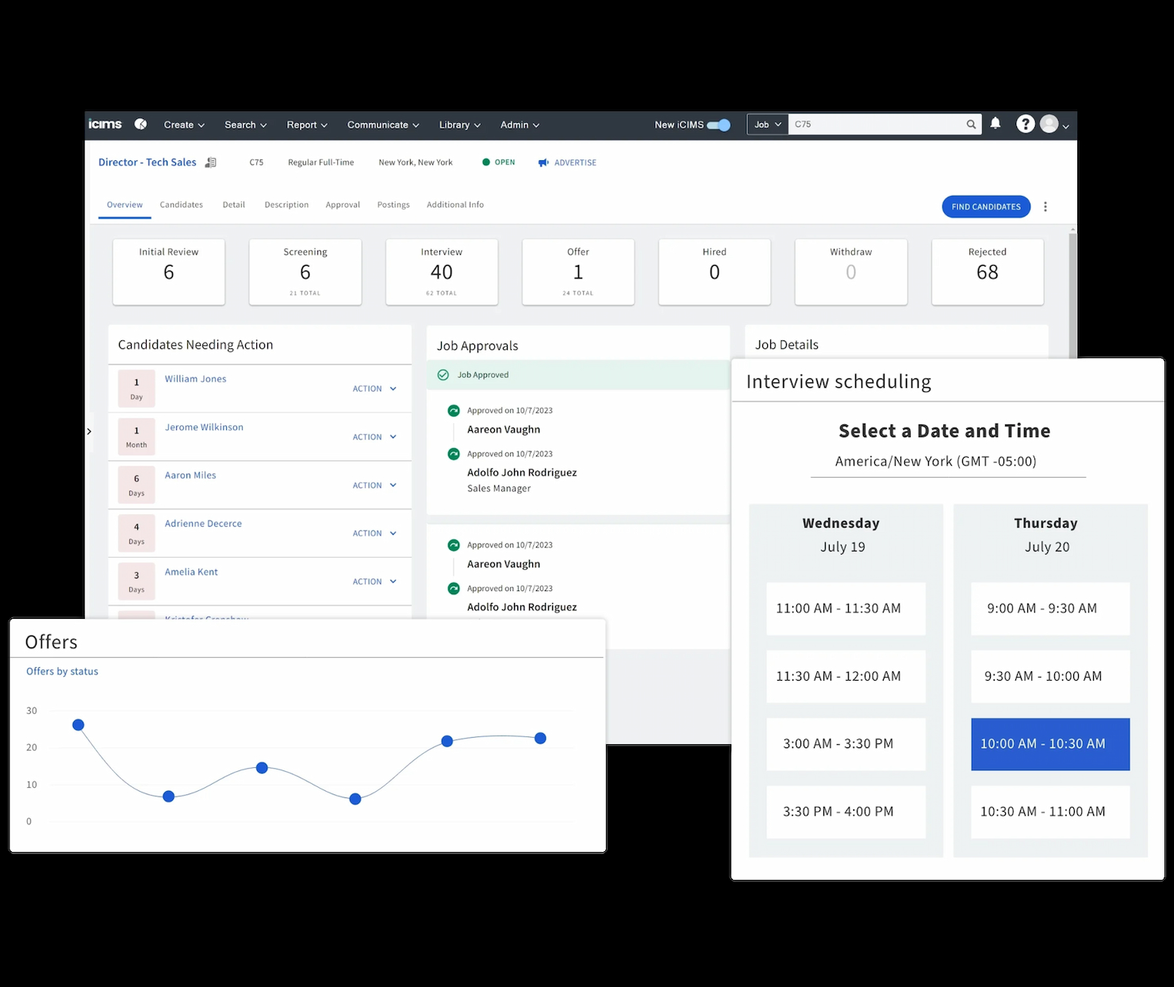Open notifications via the bell icon

click(x=994, y=124)
